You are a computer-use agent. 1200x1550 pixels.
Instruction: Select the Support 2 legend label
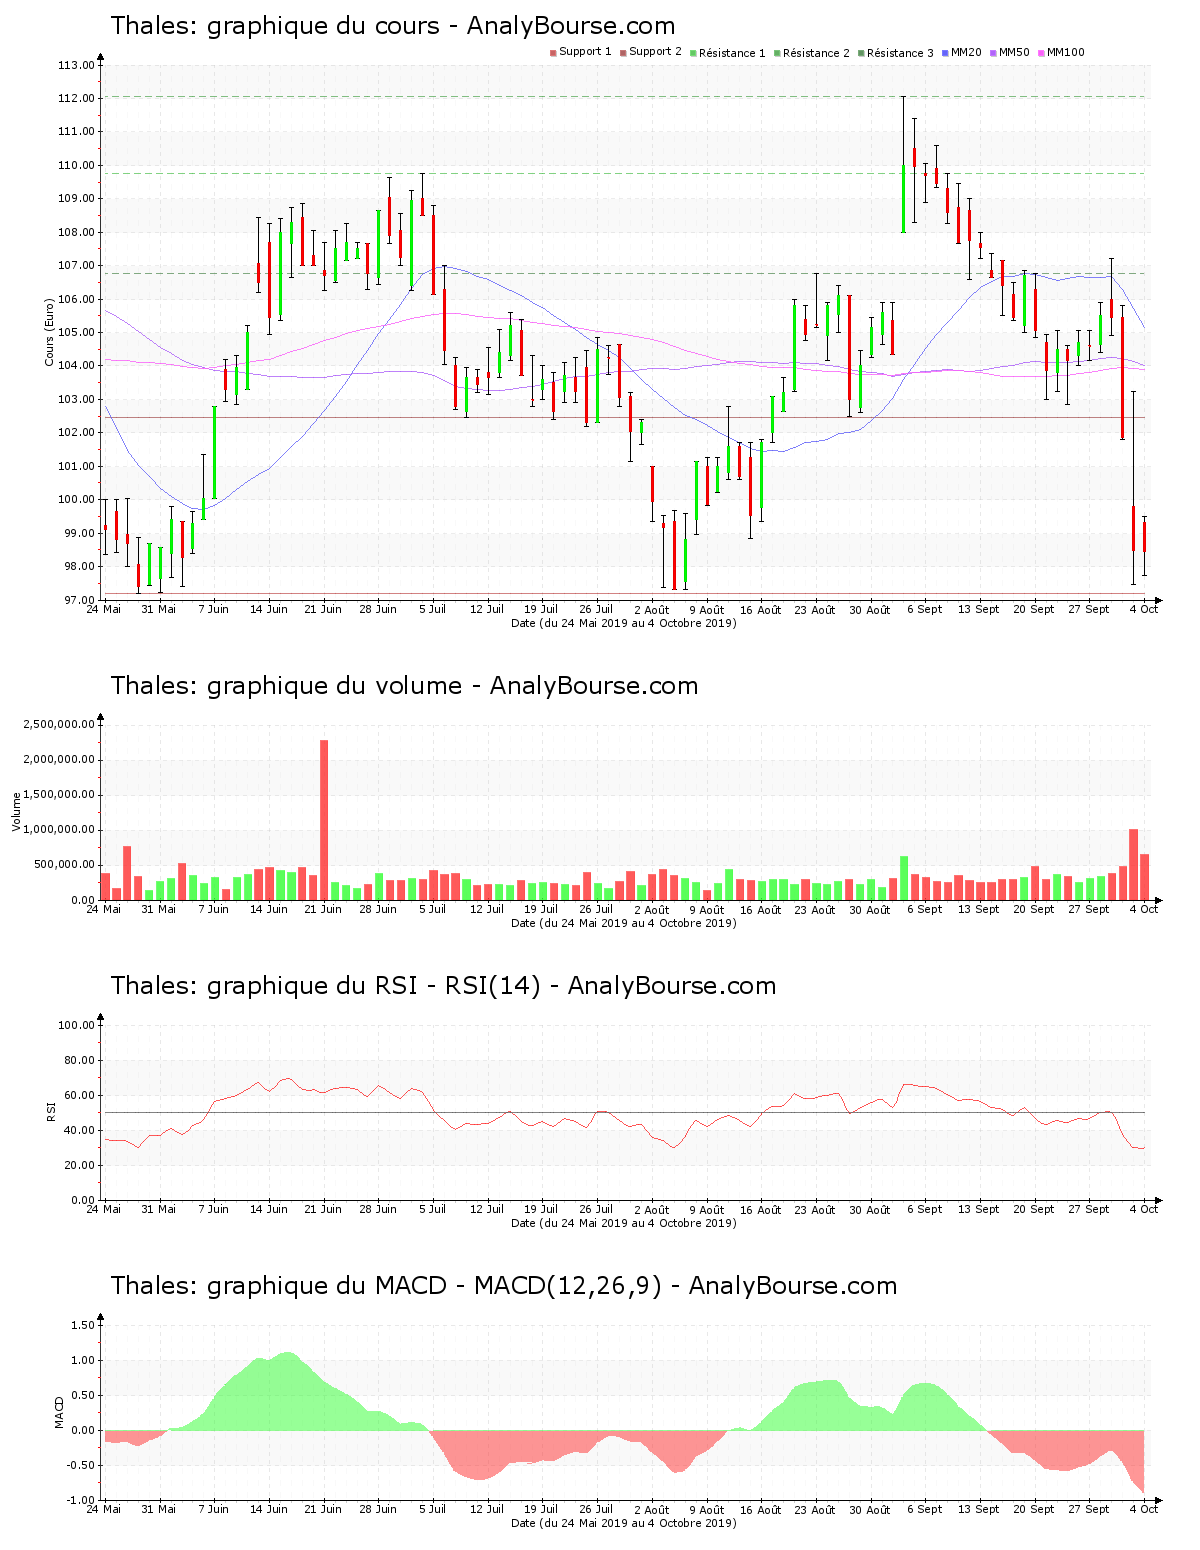pyautogui.click(x=655, y=52)
